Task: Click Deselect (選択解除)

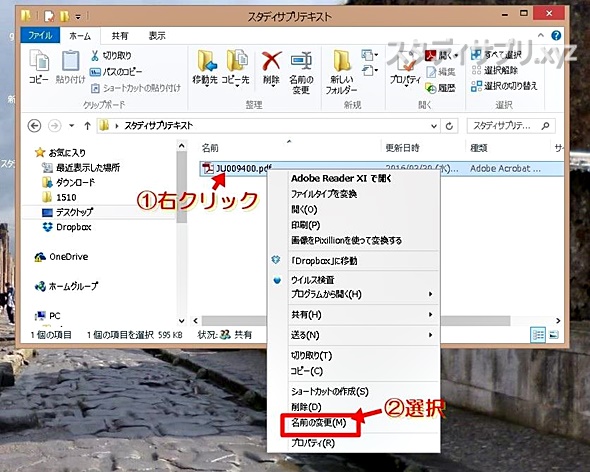Action: [494, 70]
